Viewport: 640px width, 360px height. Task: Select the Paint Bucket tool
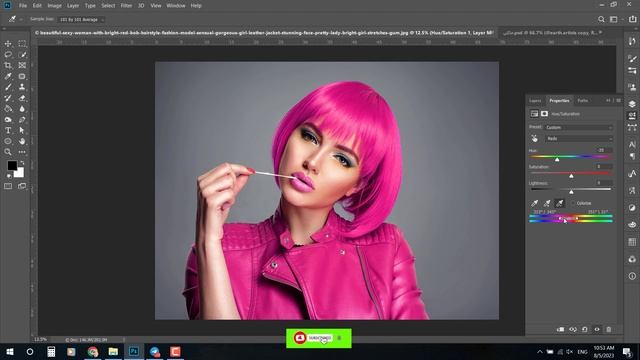point(8,109)
